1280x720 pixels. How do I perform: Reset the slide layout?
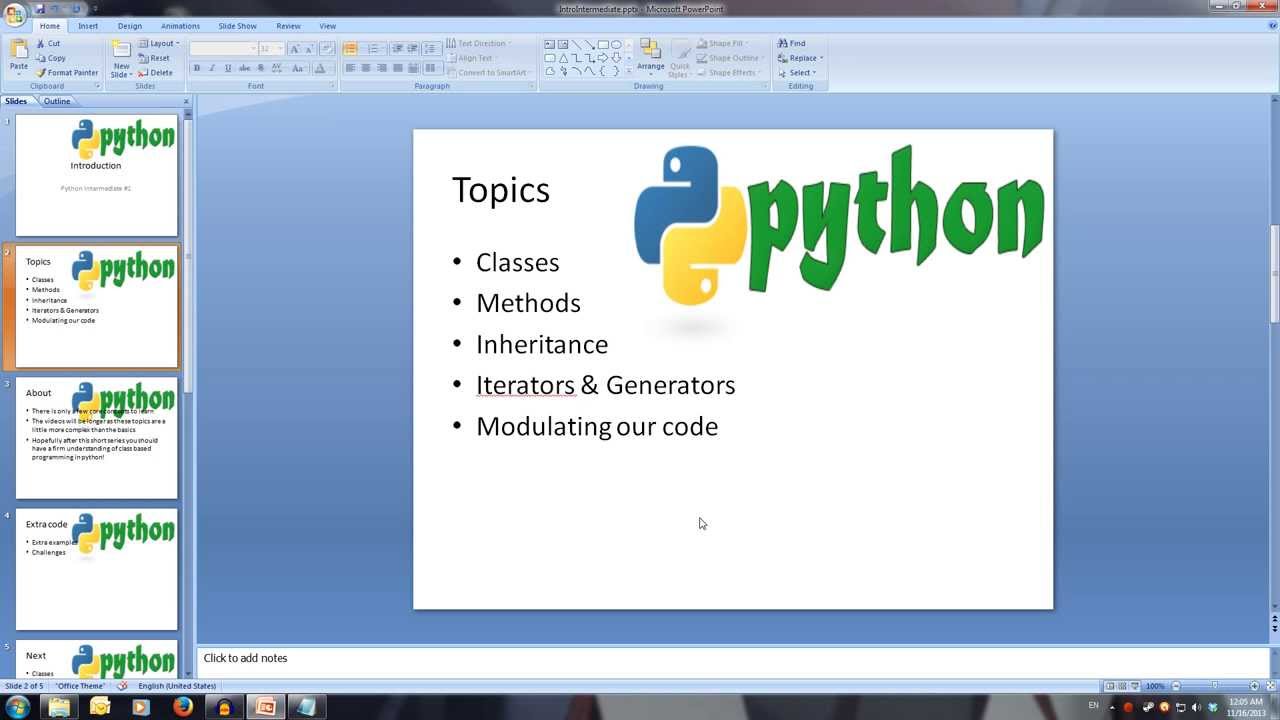(x=154, y=58)
